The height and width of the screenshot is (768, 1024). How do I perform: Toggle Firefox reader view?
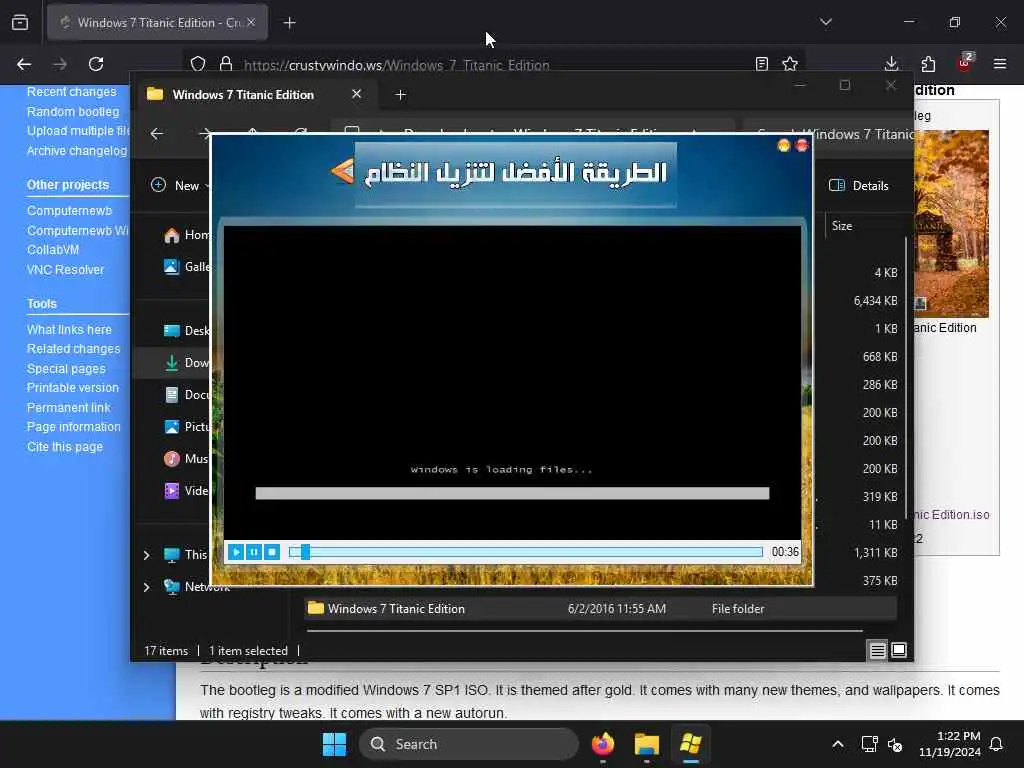(x=761, y=64)
